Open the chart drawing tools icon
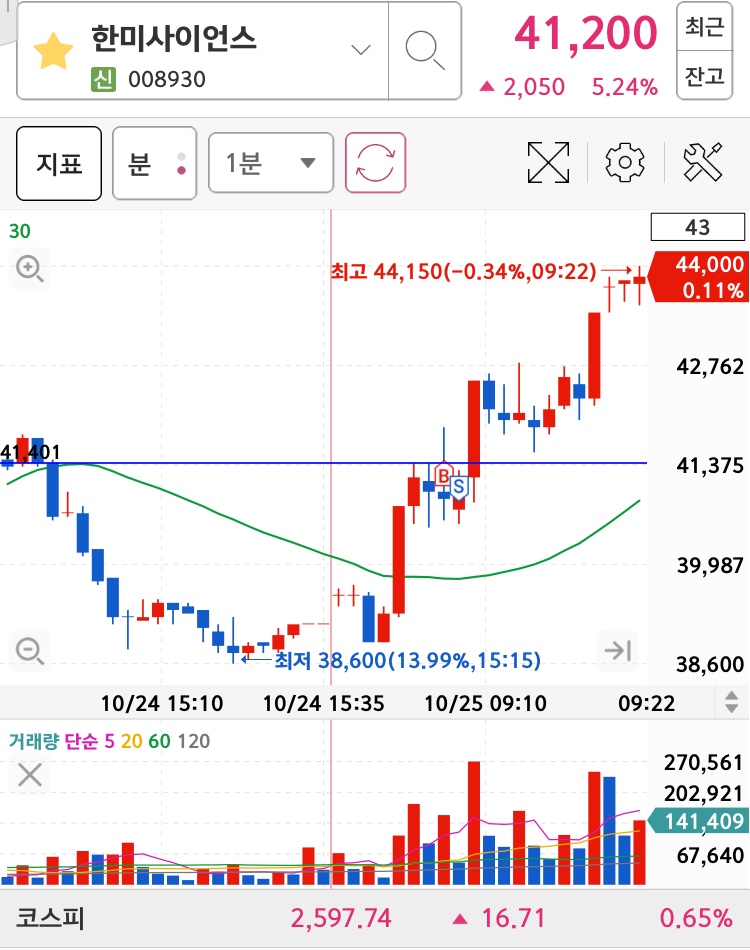 pyautogui.click(x=703, y=162)
